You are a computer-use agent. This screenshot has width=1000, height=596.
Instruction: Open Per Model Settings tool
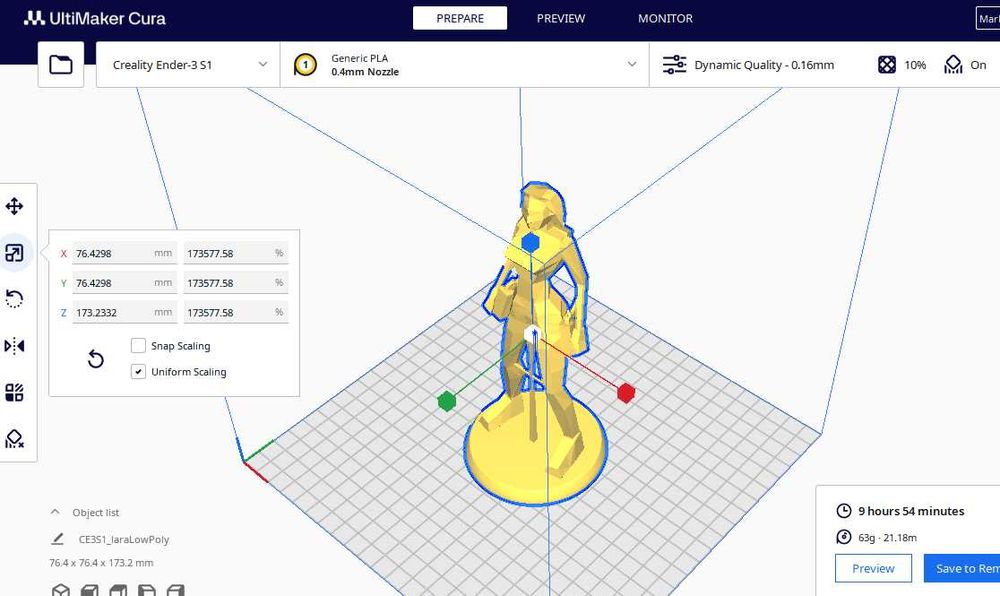pyautogui.click(x=14, y=392)
